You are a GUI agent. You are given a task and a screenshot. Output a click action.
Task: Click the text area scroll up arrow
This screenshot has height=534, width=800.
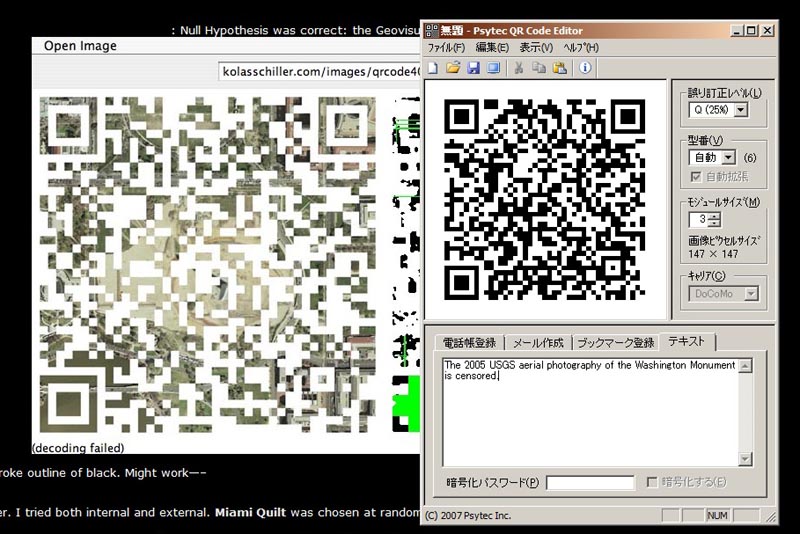745,366
